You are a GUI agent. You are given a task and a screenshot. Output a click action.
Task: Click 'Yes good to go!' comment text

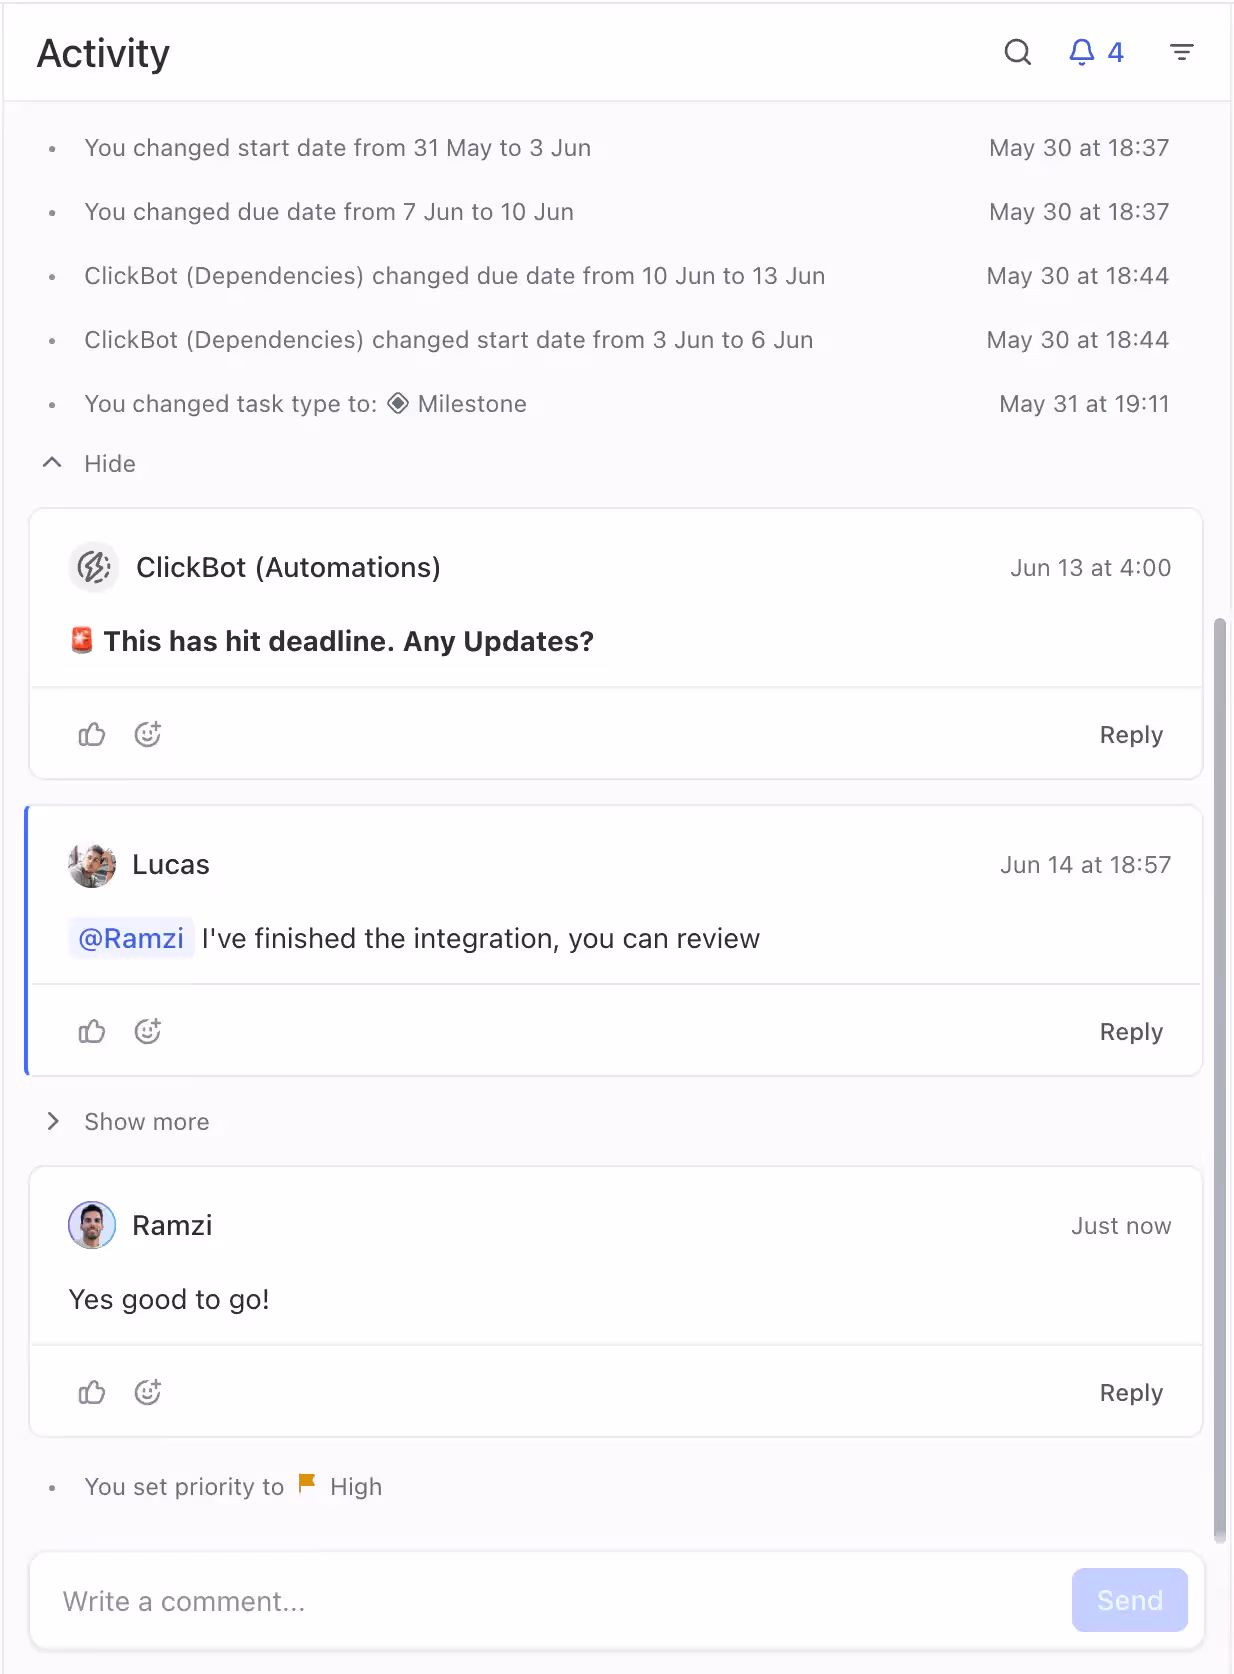(169, 1299)
